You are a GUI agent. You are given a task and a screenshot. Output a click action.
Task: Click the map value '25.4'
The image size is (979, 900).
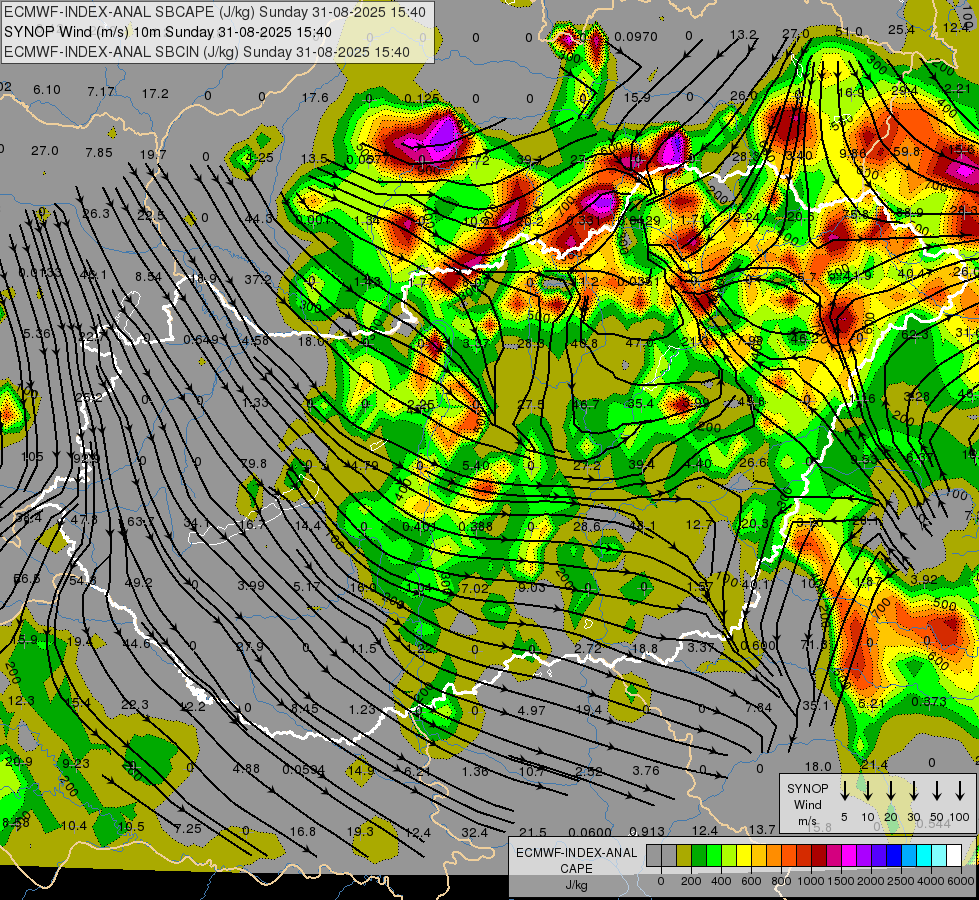click(901, 30)
